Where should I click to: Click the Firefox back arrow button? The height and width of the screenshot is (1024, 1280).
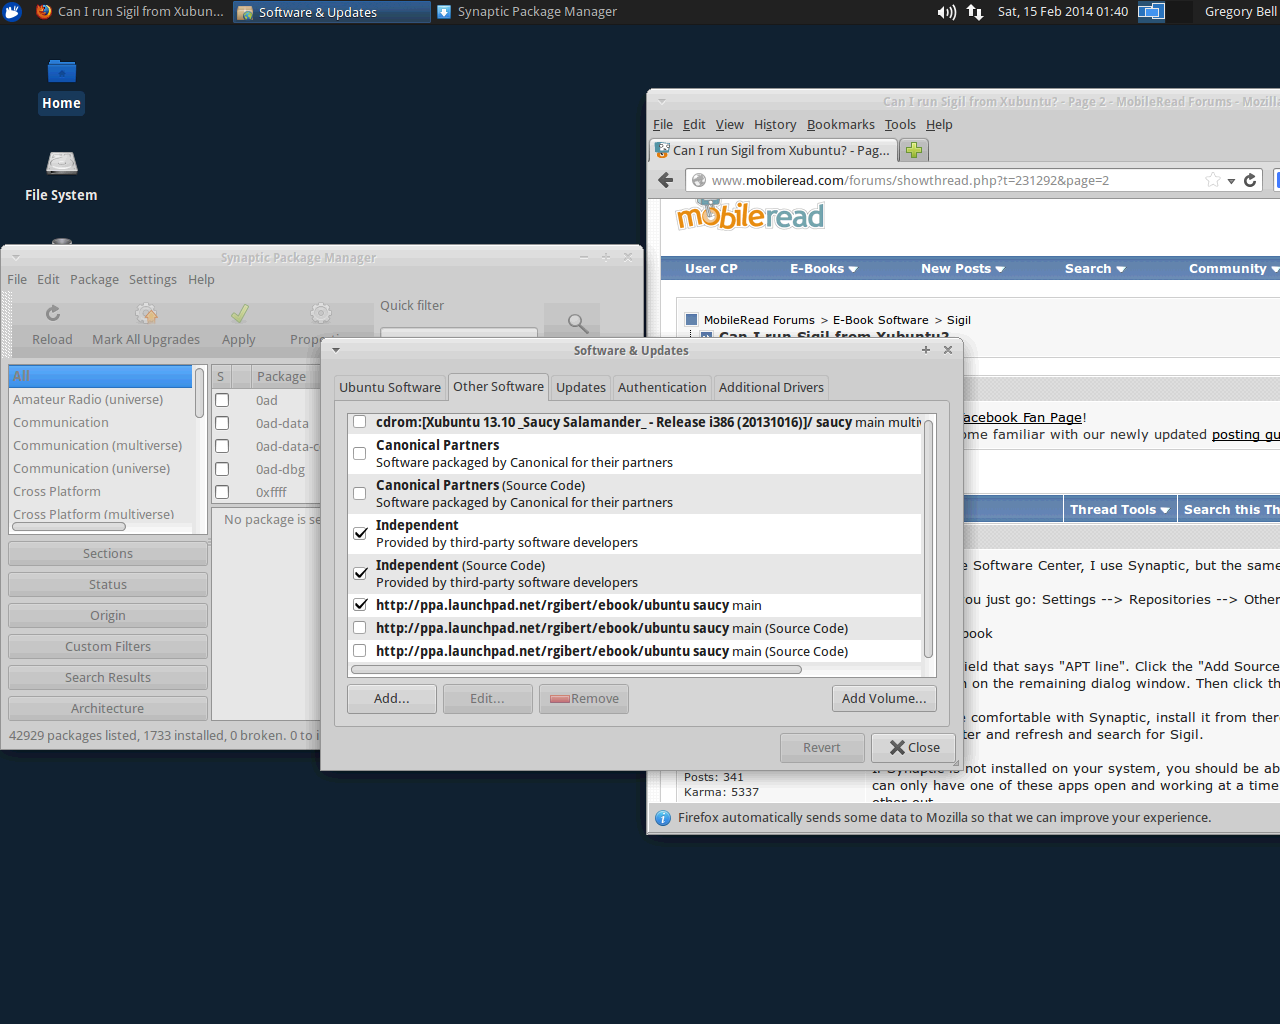click(666, 180)
